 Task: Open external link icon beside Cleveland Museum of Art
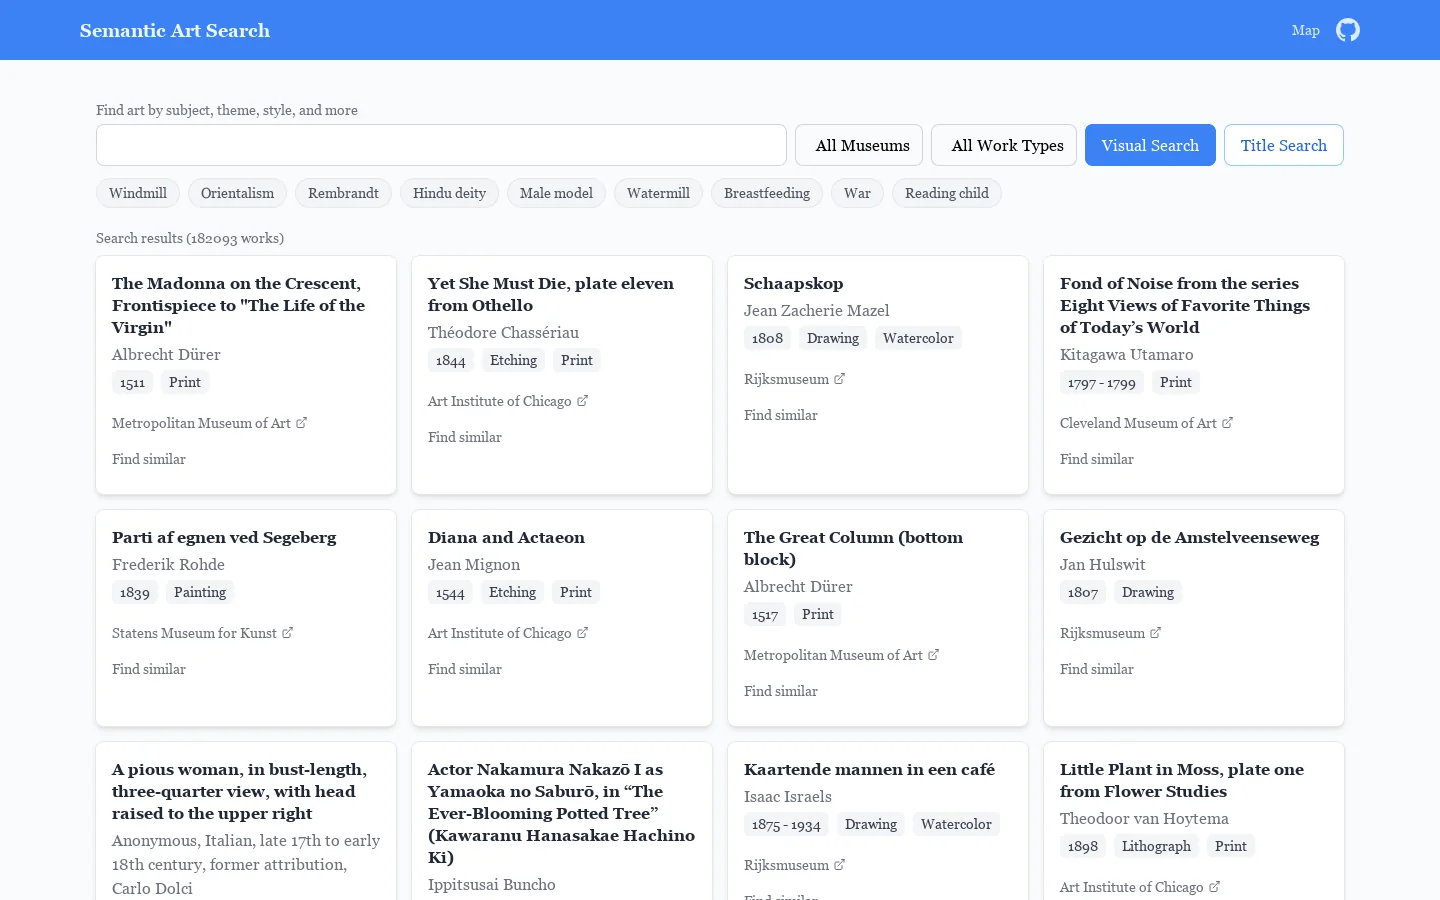[1227, 423]
